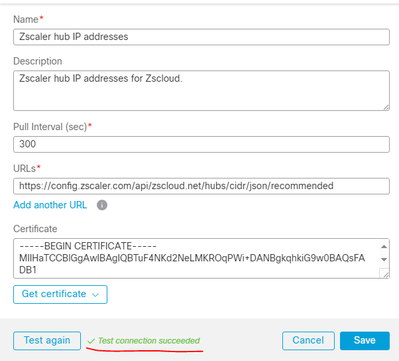Click the Certificate box scroll down arrow

pyautogui.click(x=384, y=259)
